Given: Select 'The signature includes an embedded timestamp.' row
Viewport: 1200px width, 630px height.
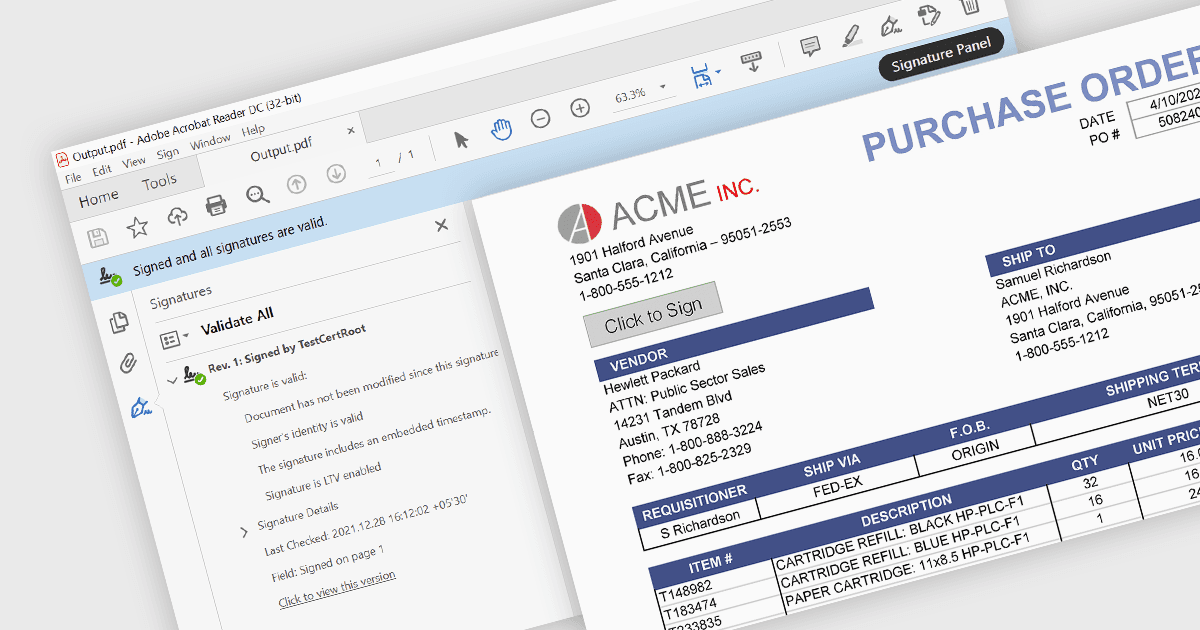Looking at the screenshot, I should (x=374, y=440).
